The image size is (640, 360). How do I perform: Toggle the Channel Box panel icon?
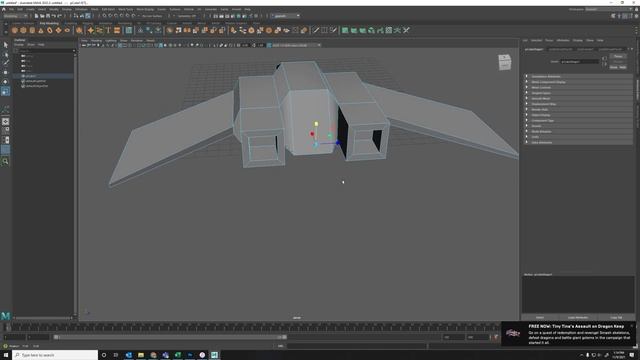[x=636, y=16]
